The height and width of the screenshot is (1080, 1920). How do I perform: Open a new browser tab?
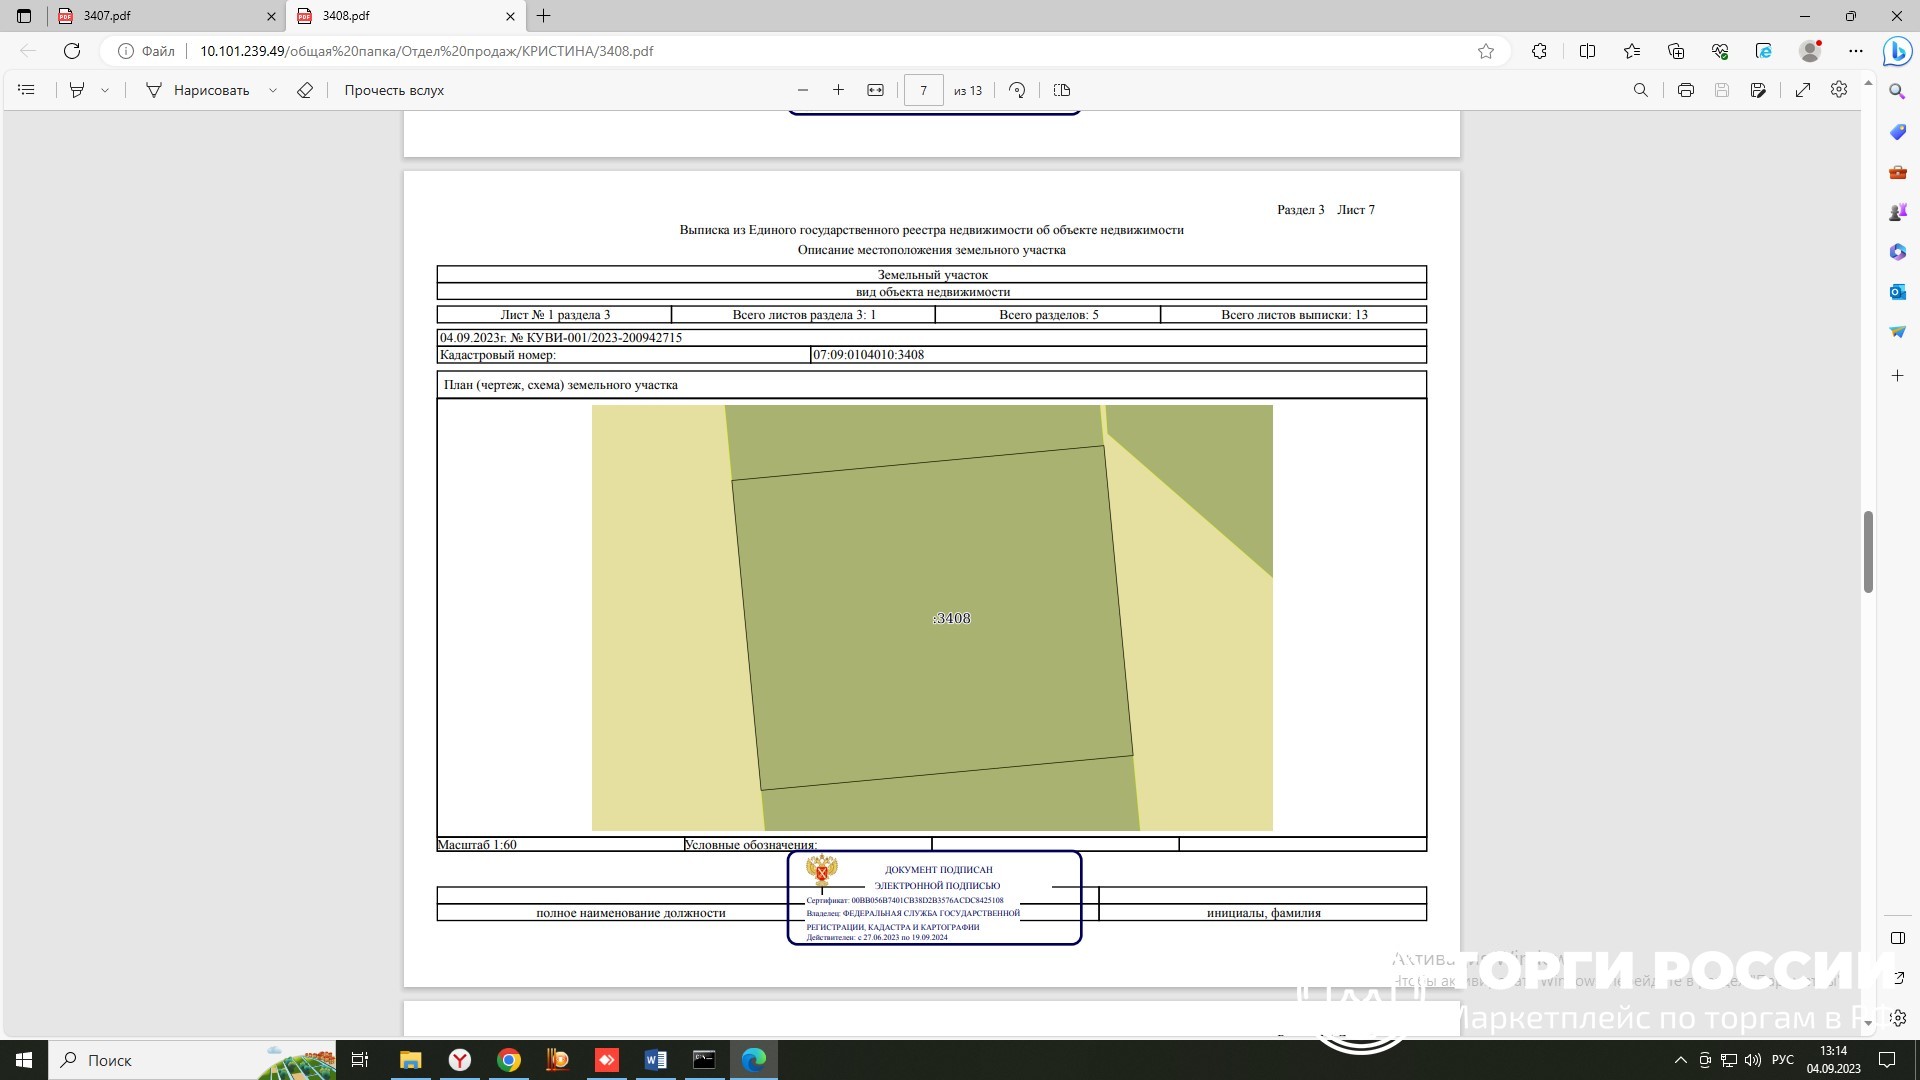point(544,16)
